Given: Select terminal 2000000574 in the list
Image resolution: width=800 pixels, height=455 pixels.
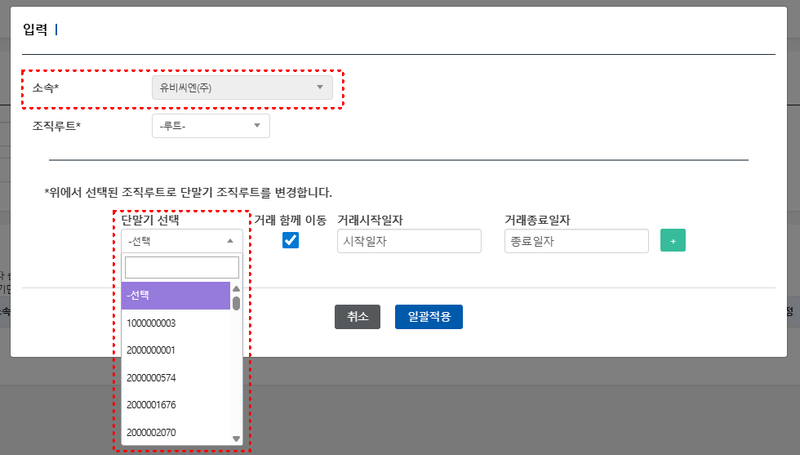Looking at the screenshot, I should point(176,377).
